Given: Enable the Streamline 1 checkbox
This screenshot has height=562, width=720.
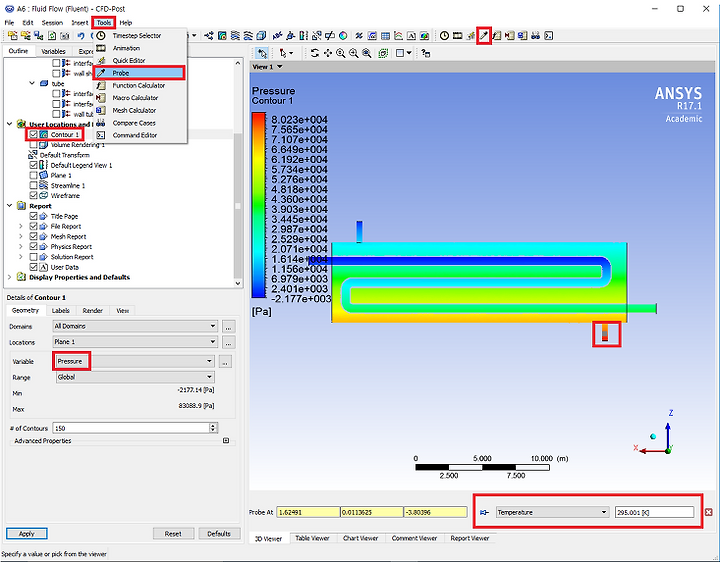Looking at the screenshot, I should [33, 185].
